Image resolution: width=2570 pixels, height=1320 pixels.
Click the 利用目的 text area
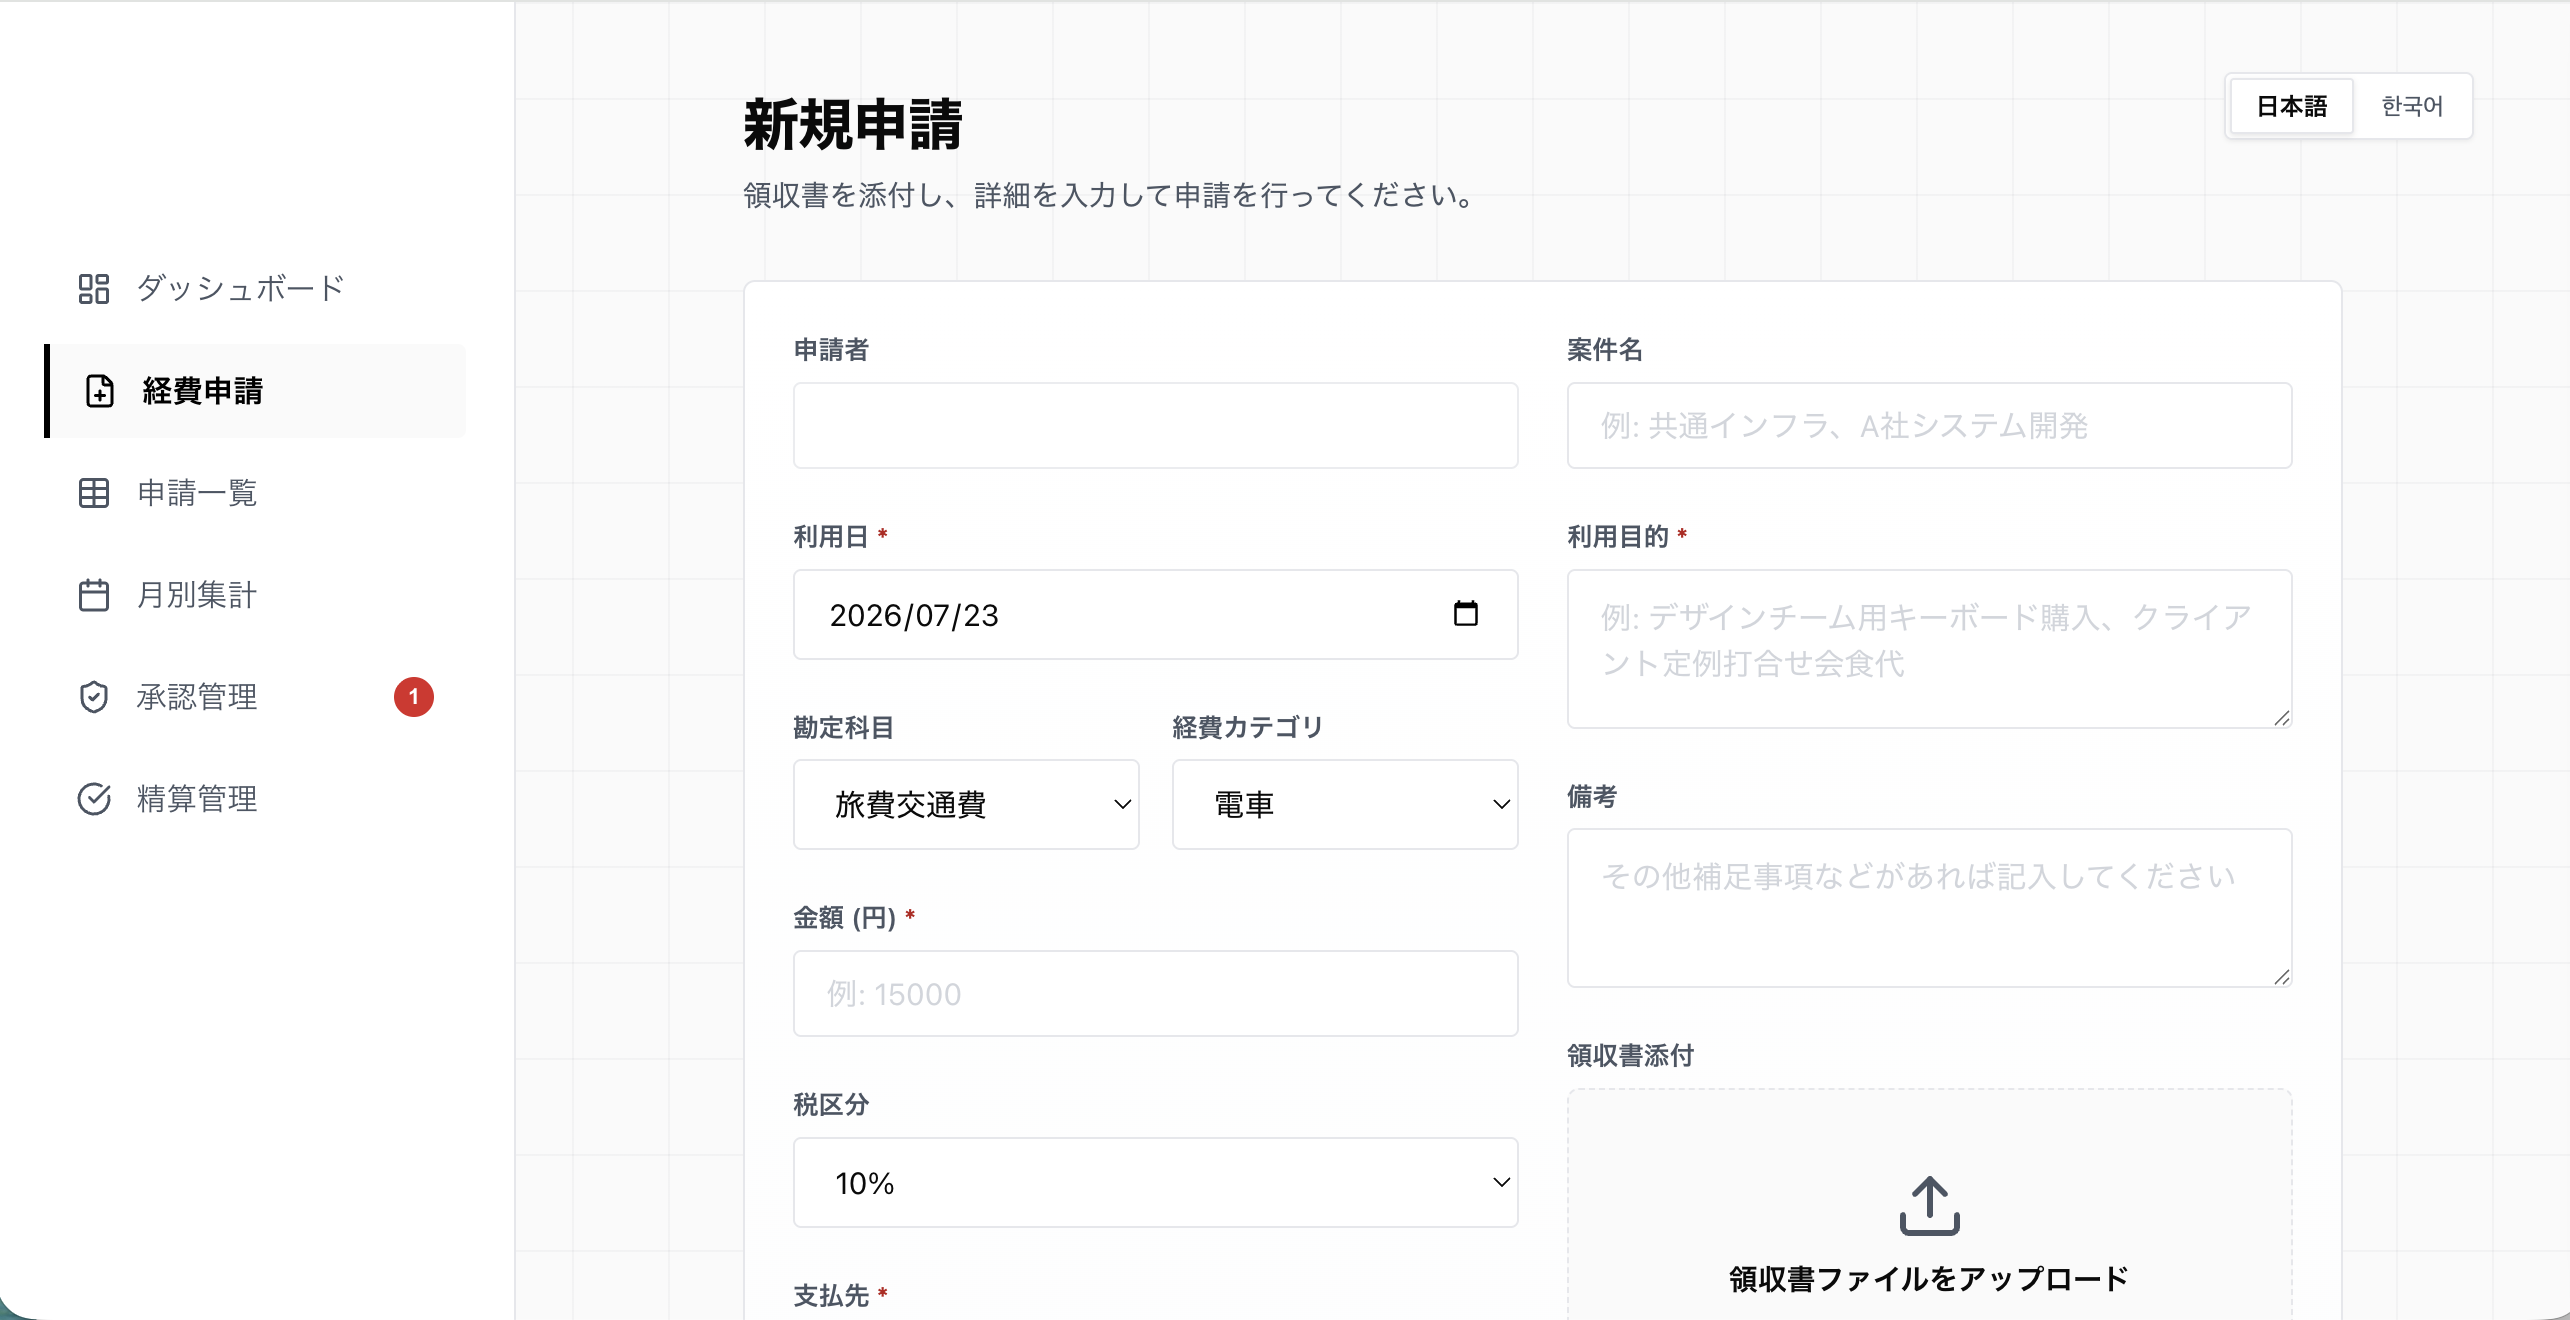(1930, 649)
